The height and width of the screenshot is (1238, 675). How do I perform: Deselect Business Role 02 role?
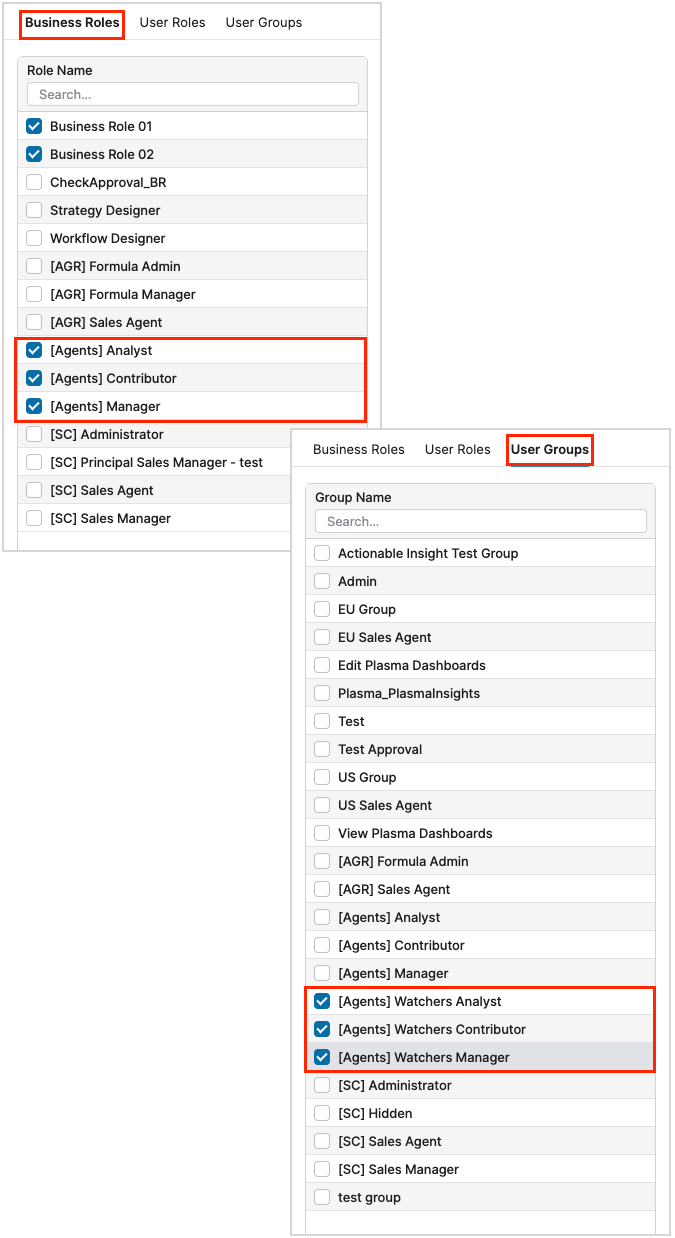34,154
